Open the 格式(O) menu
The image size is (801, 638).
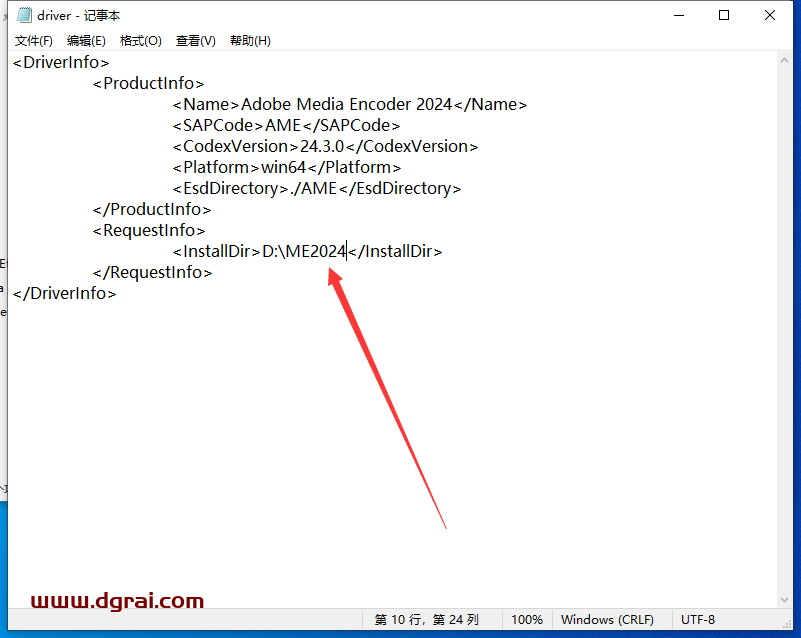tap(140, 41)
